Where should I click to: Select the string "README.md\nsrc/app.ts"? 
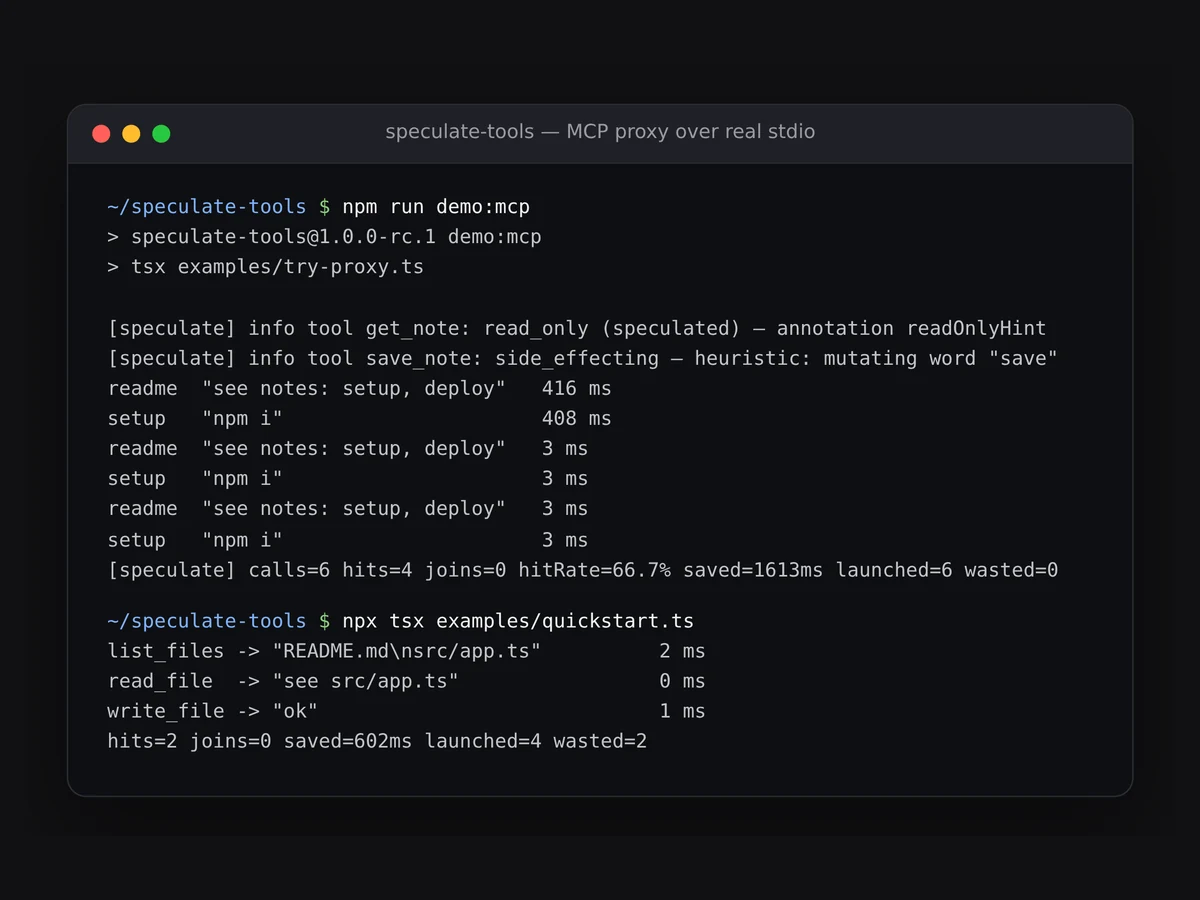407,651
